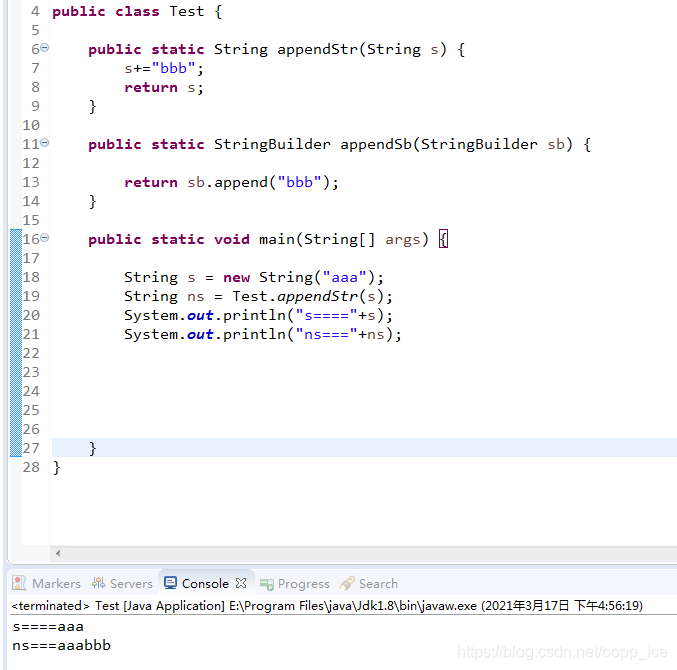Click the class name Test in declaration
The height and width of the screenshot is (670, 677).
click(x=187, y=11)
